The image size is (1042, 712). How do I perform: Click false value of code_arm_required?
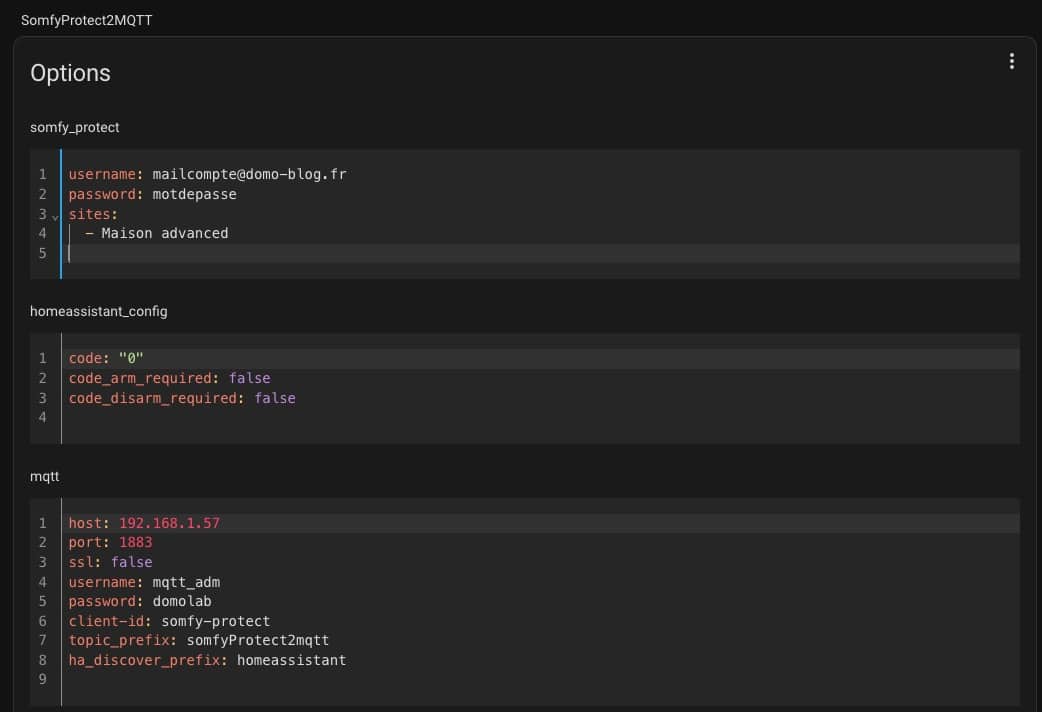click(x=249, y=378)
